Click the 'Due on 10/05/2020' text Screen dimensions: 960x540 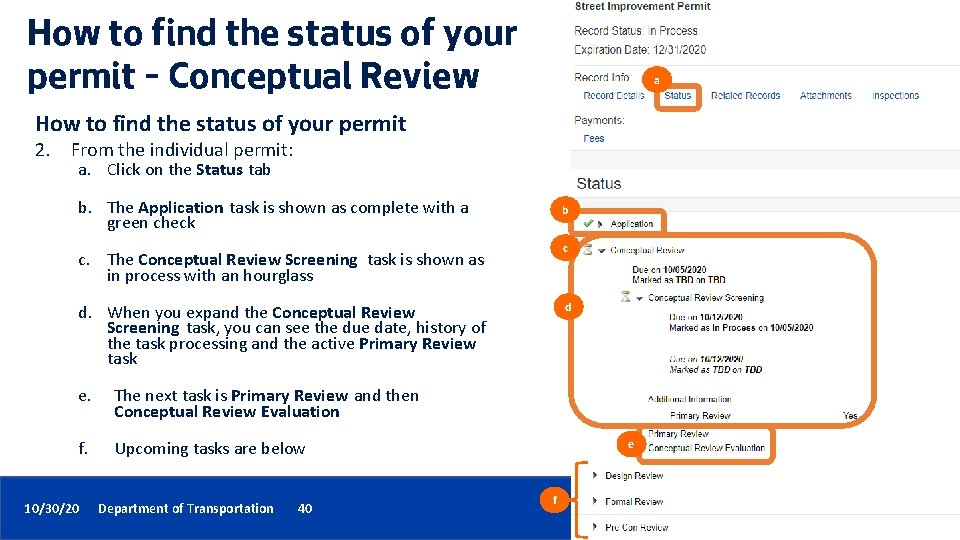click(669, 269)
